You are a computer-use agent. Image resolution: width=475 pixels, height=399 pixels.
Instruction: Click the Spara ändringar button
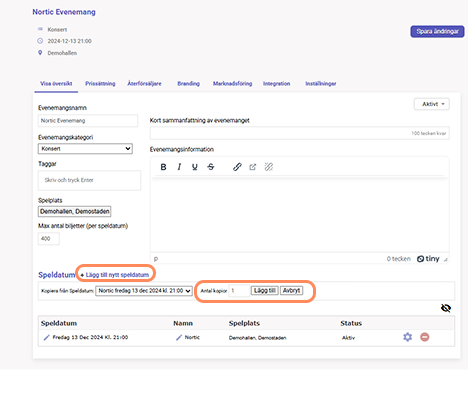(x=437, y=31)
